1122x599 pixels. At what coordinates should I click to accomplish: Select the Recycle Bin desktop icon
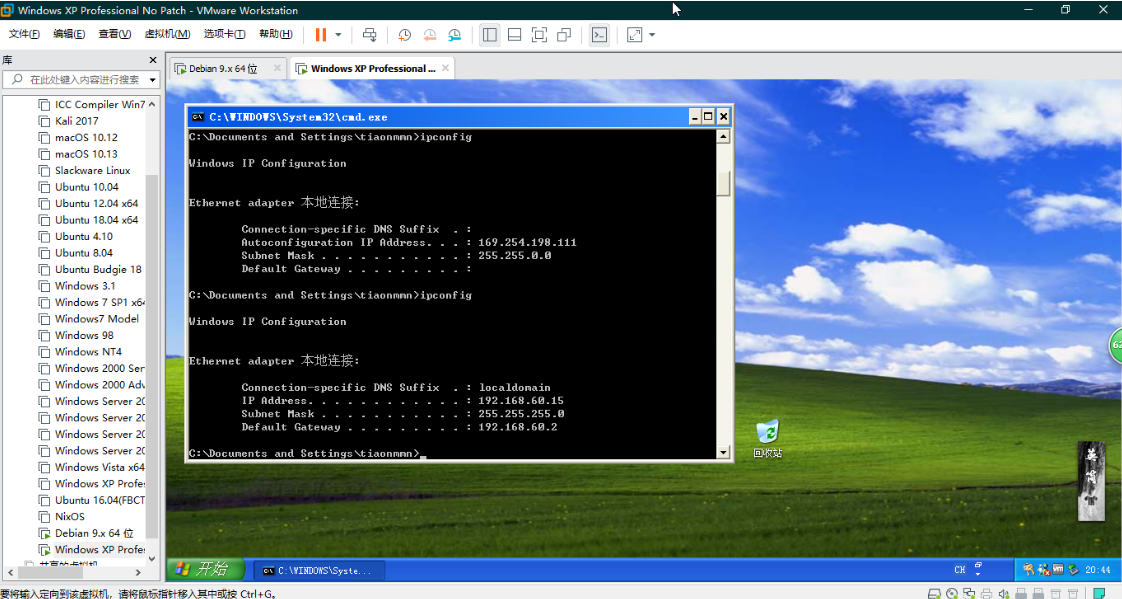point(767,439)
